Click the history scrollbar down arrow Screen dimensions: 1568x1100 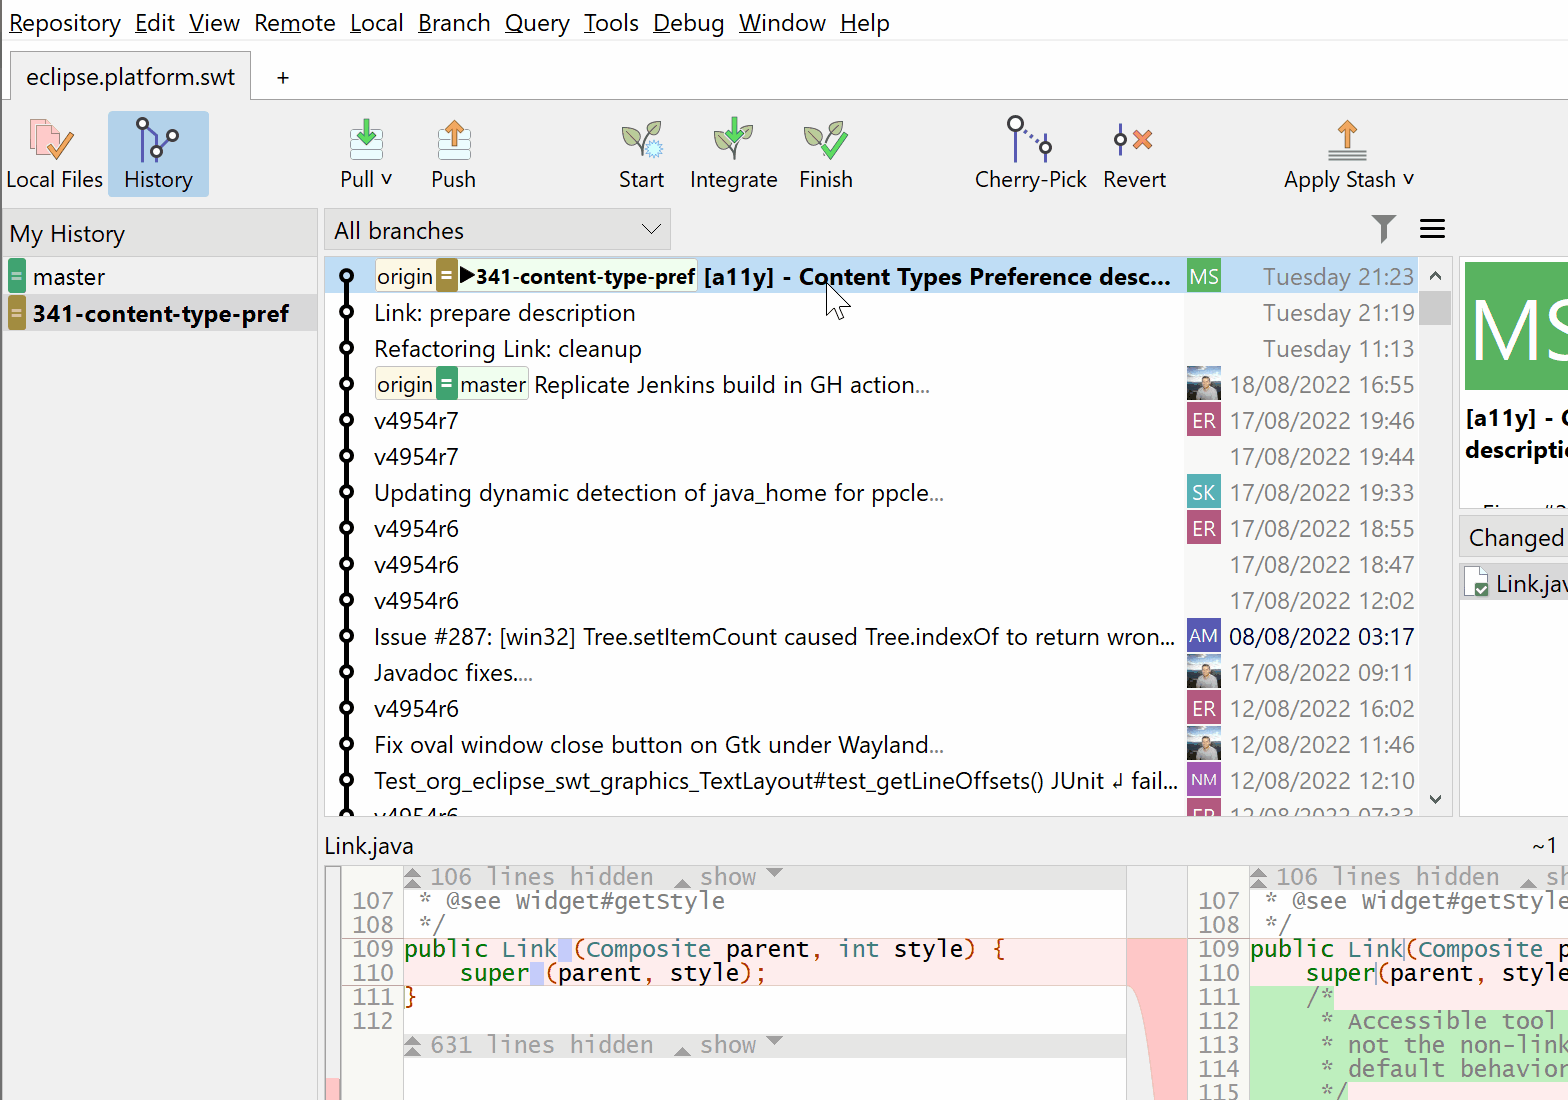click(1435, 798)
